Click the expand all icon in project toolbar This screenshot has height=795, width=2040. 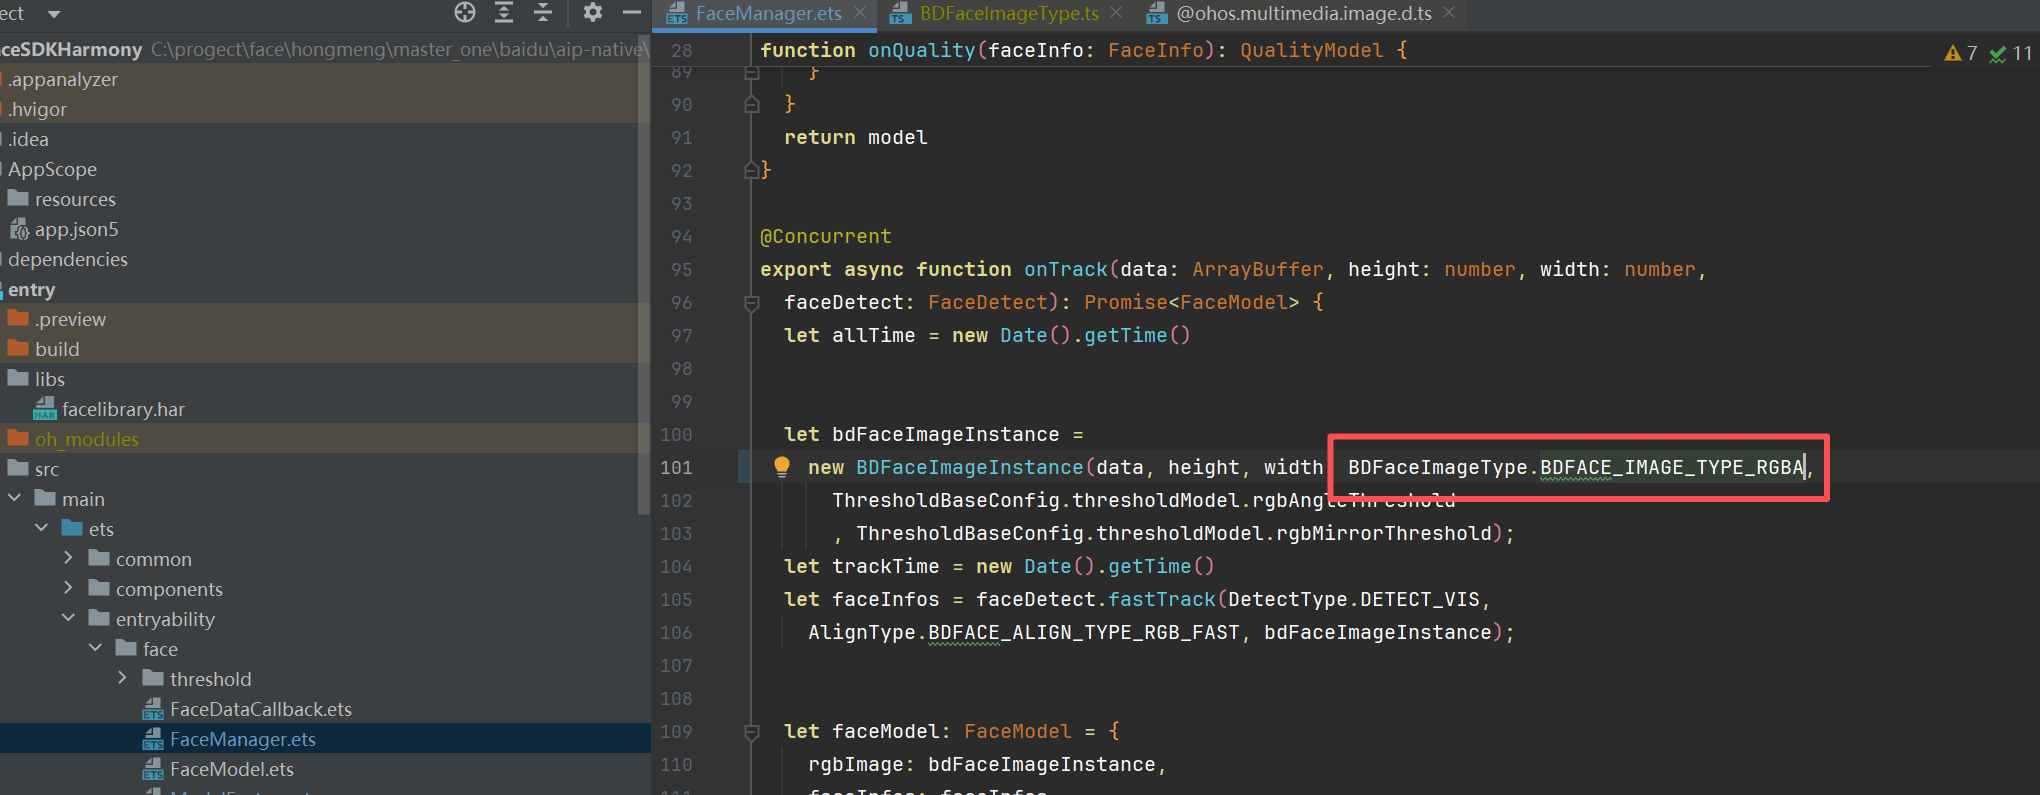click(x=504, y=12)
